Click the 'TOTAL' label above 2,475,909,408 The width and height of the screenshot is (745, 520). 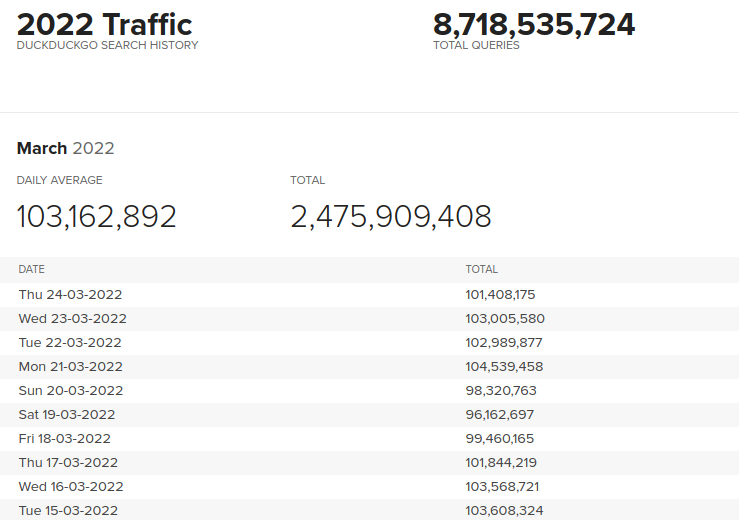(307, 180)
